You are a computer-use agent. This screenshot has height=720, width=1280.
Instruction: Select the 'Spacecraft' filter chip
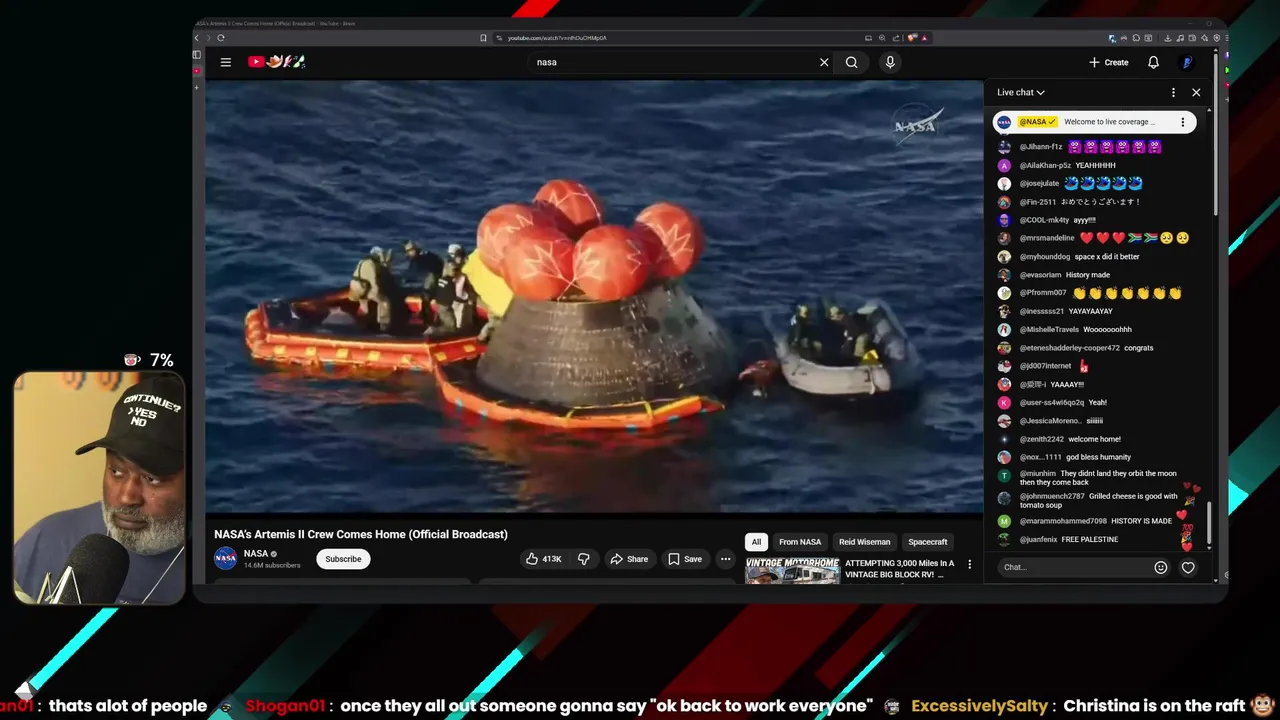(927, 542)
